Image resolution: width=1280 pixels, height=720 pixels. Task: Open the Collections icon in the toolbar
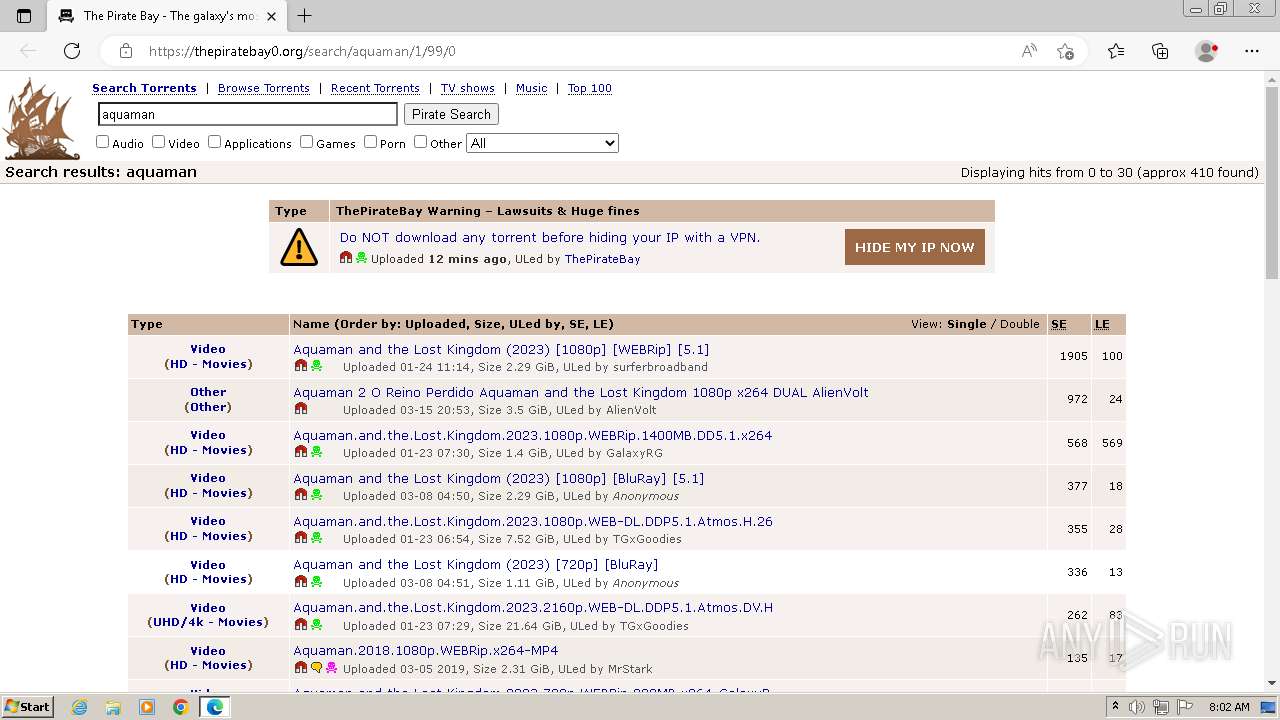pyautogui.click(x=1160, y=51)
